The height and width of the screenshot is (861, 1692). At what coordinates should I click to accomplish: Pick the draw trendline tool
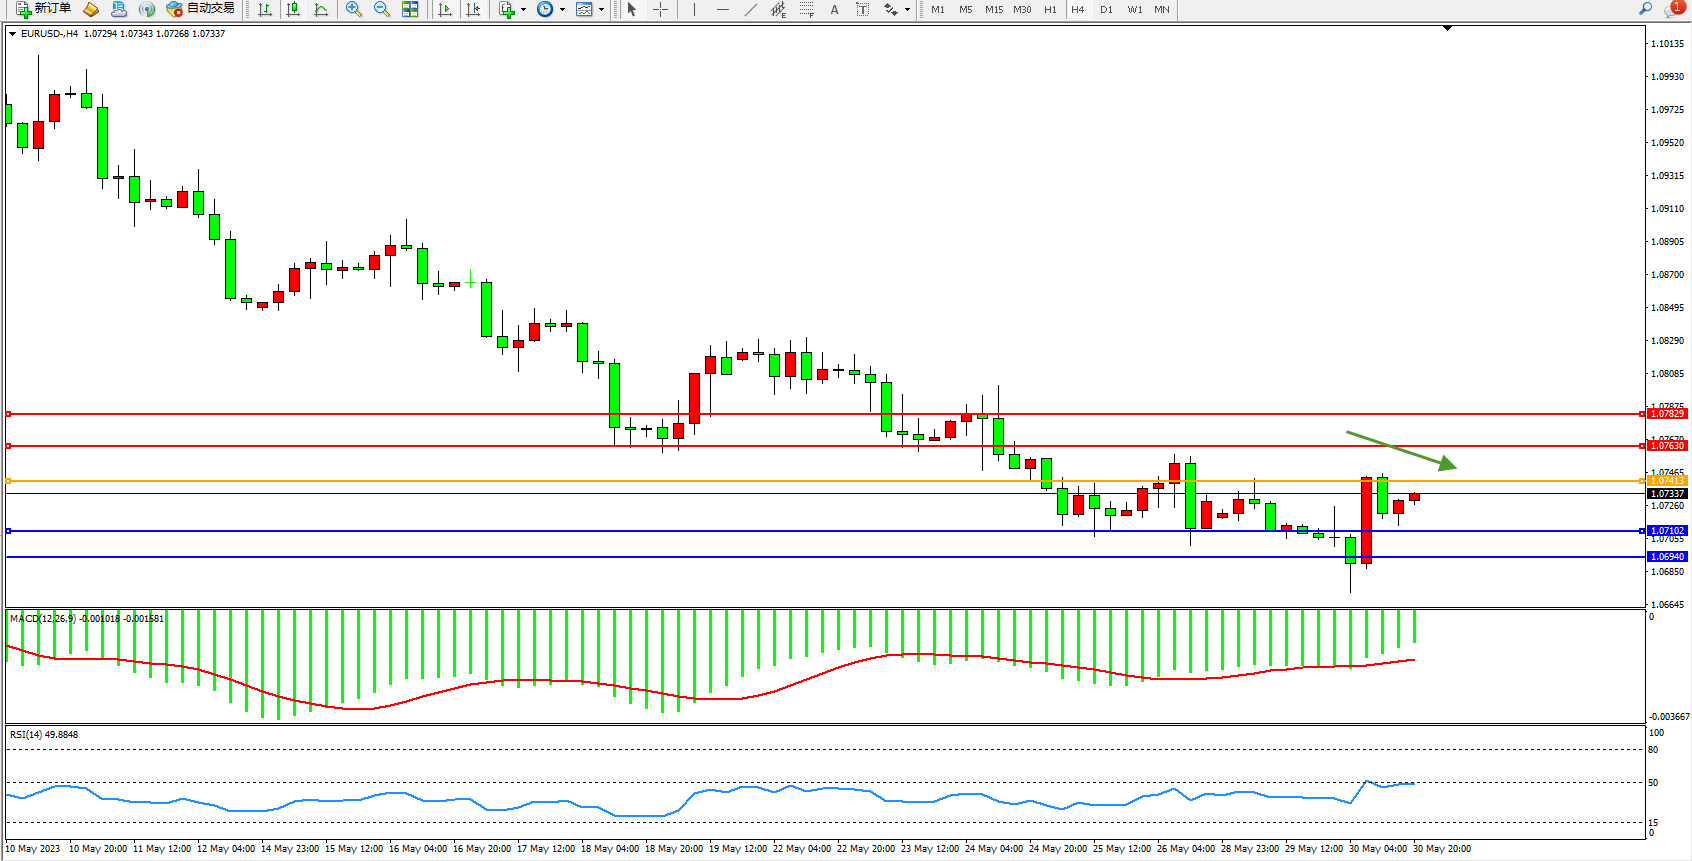[x=750, y=9]
